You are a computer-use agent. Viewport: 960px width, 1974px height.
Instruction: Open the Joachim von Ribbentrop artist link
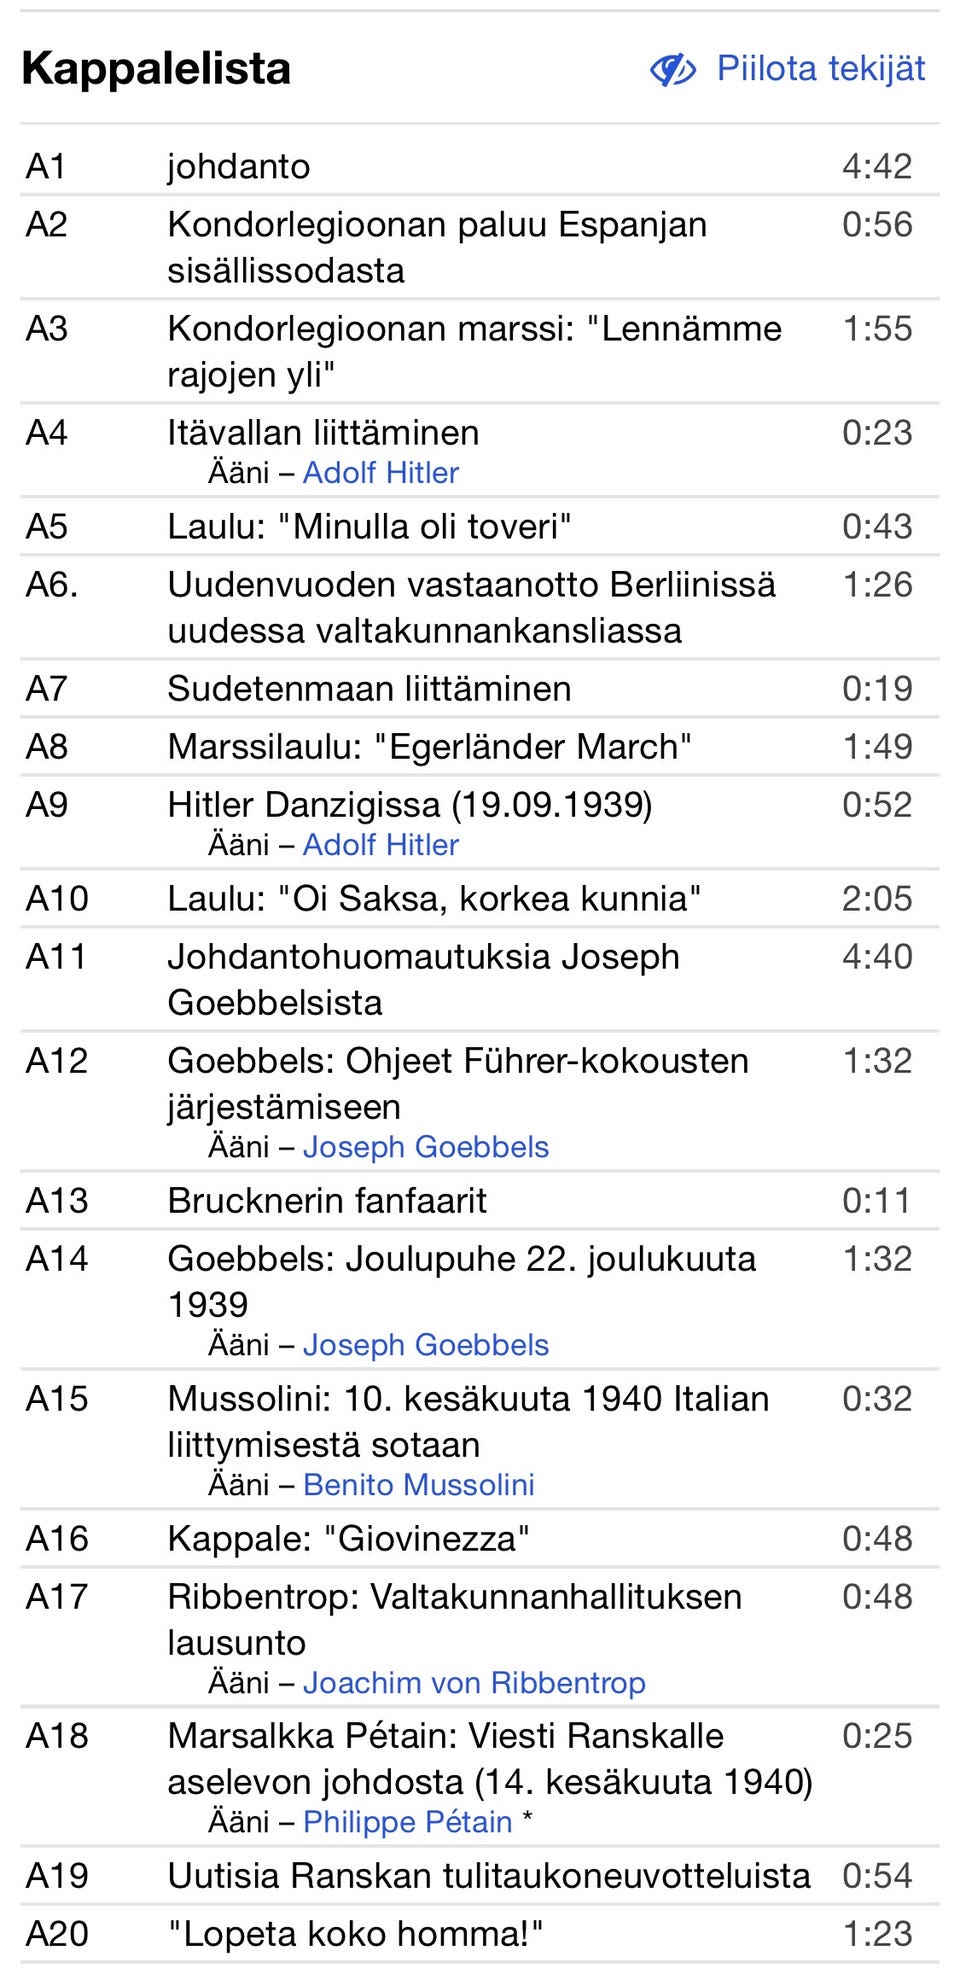click(474, 1683)
